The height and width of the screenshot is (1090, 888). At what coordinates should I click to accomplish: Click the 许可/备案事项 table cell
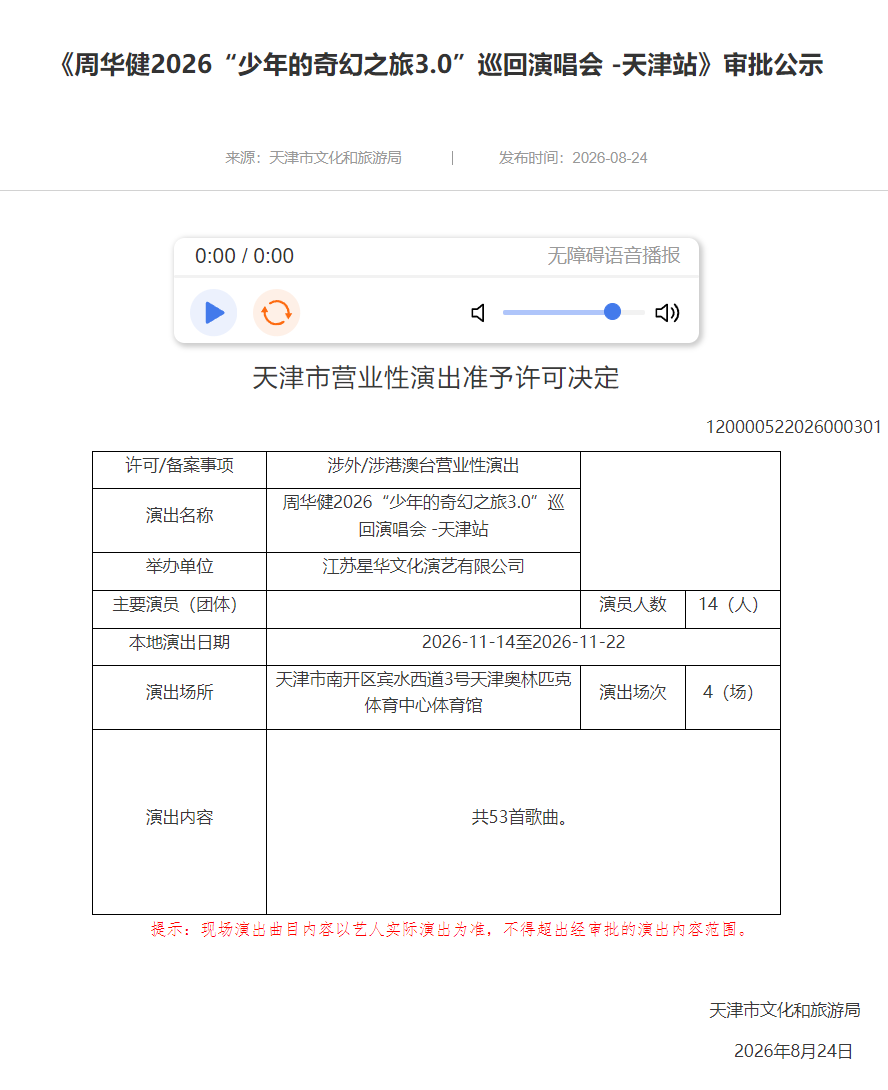(x=179, y=470)
